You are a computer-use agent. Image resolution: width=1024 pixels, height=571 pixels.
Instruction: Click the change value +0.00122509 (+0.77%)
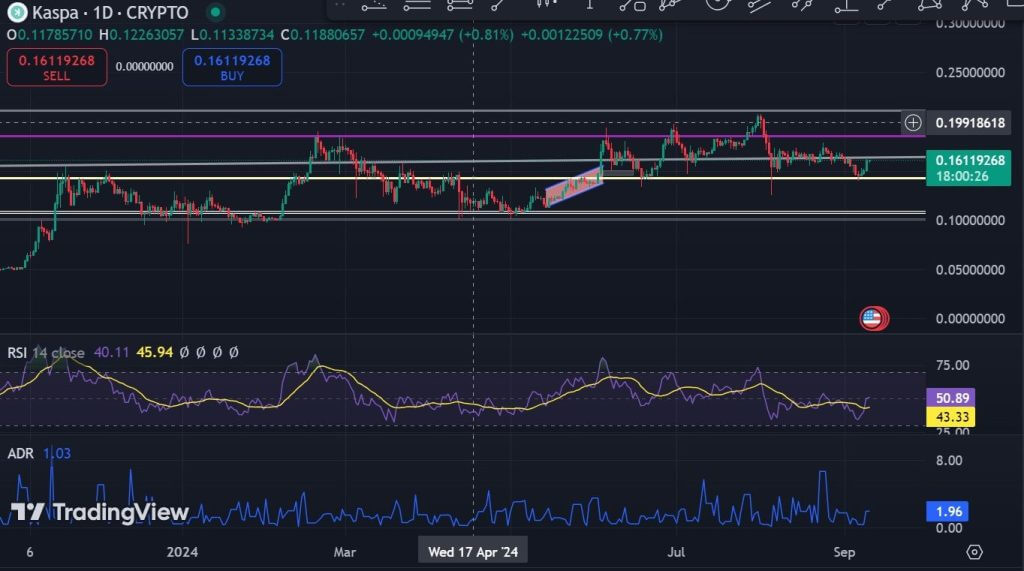coord(592,35)
